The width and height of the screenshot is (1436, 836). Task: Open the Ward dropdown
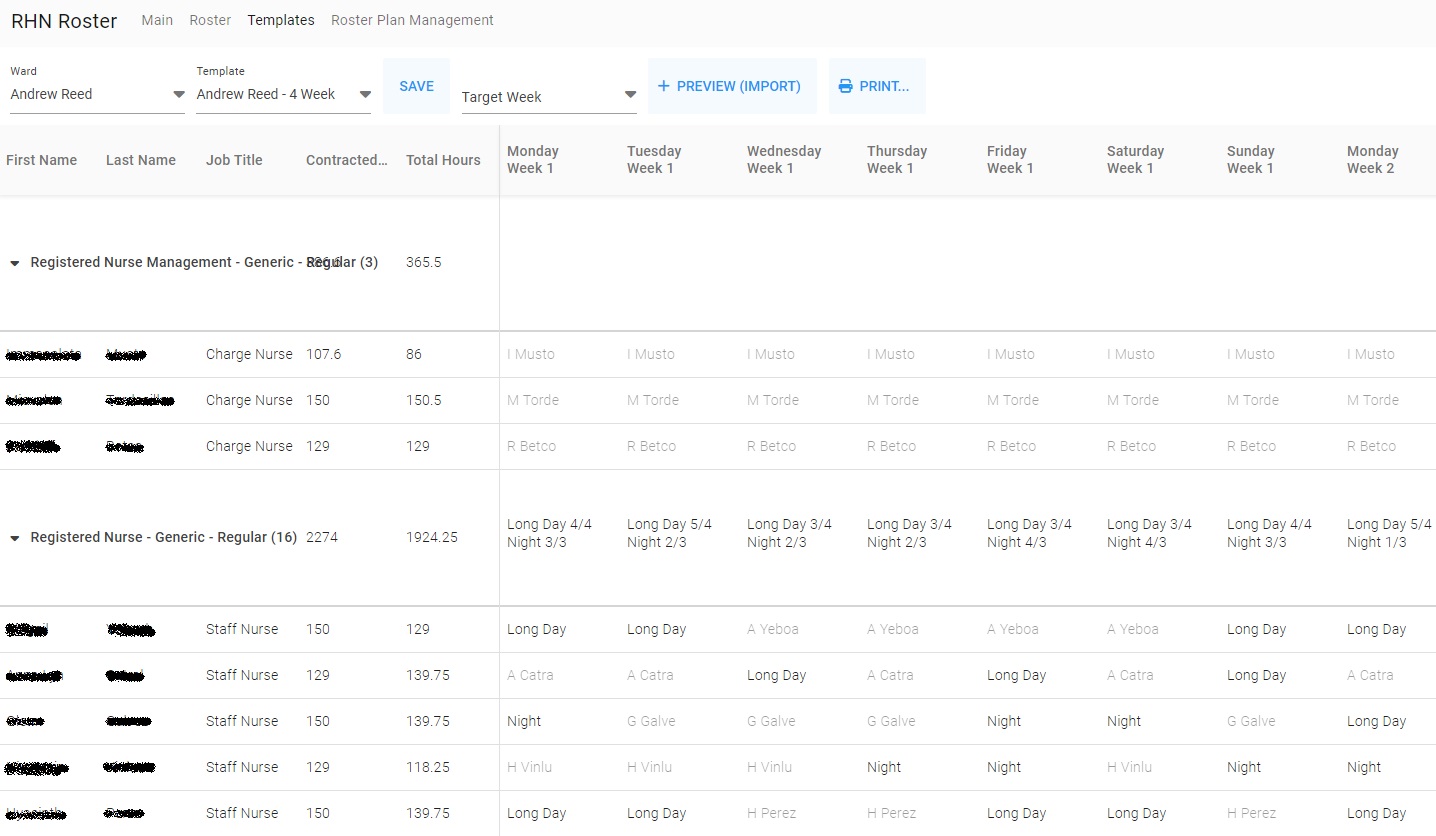click(97, 94)
